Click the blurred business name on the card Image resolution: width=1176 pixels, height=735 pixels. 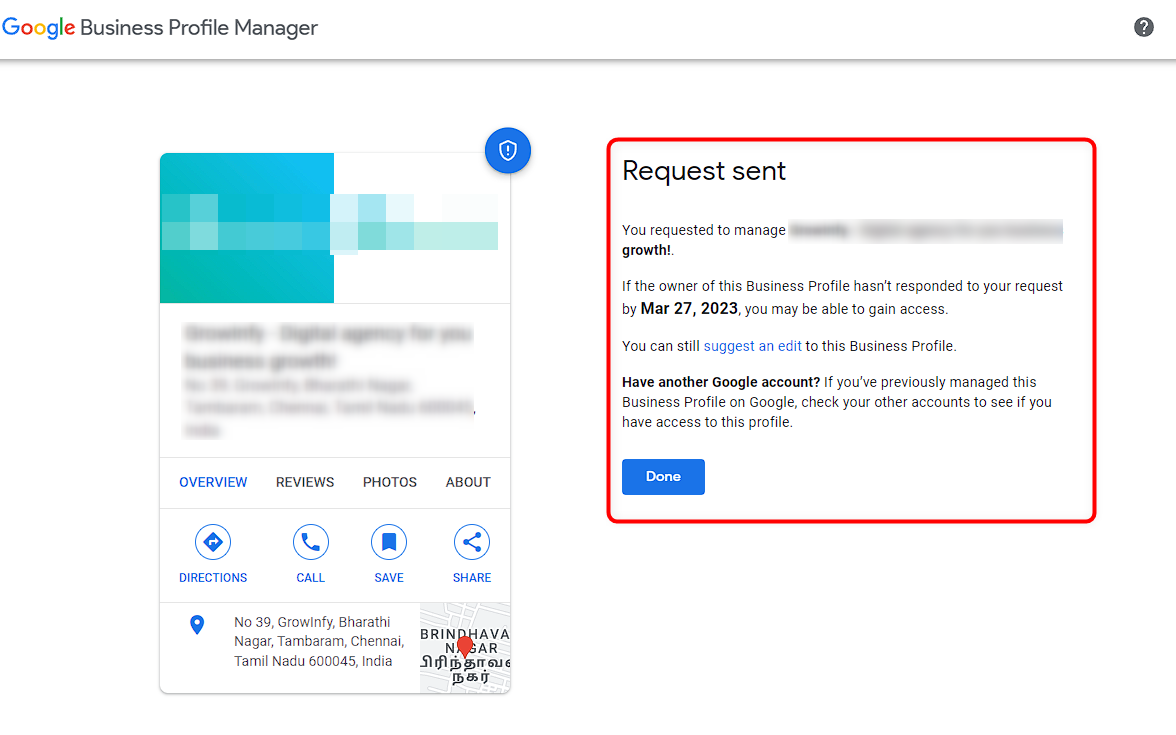(326, 346)
